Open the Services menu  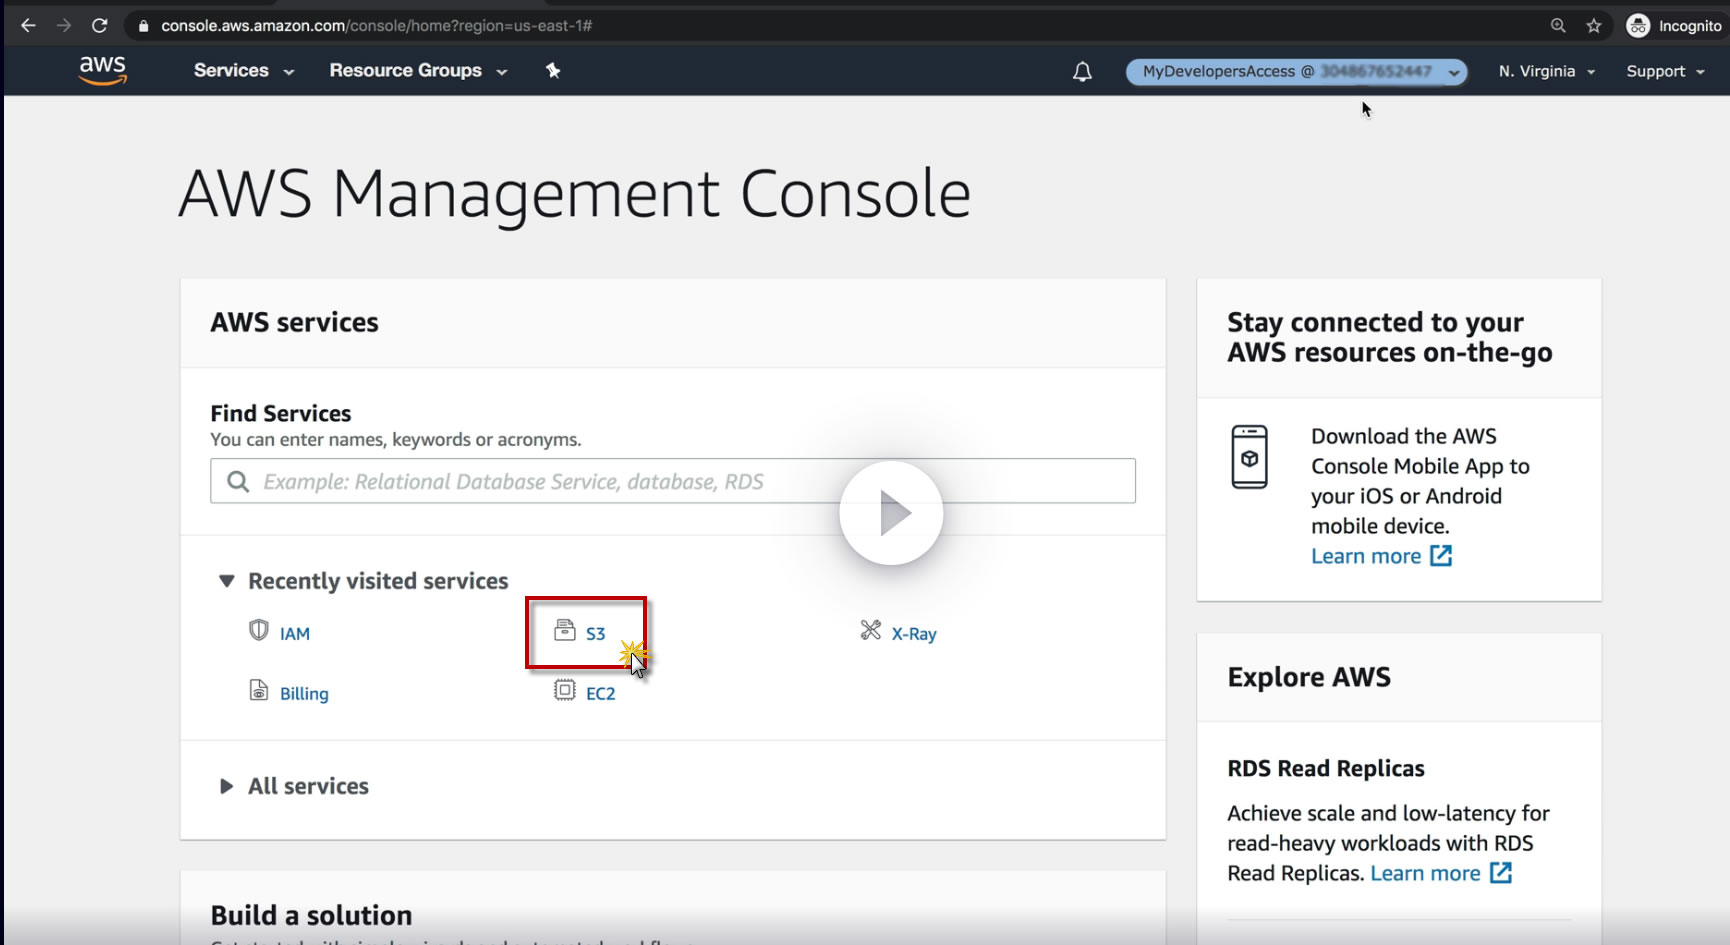pos(244,71)
